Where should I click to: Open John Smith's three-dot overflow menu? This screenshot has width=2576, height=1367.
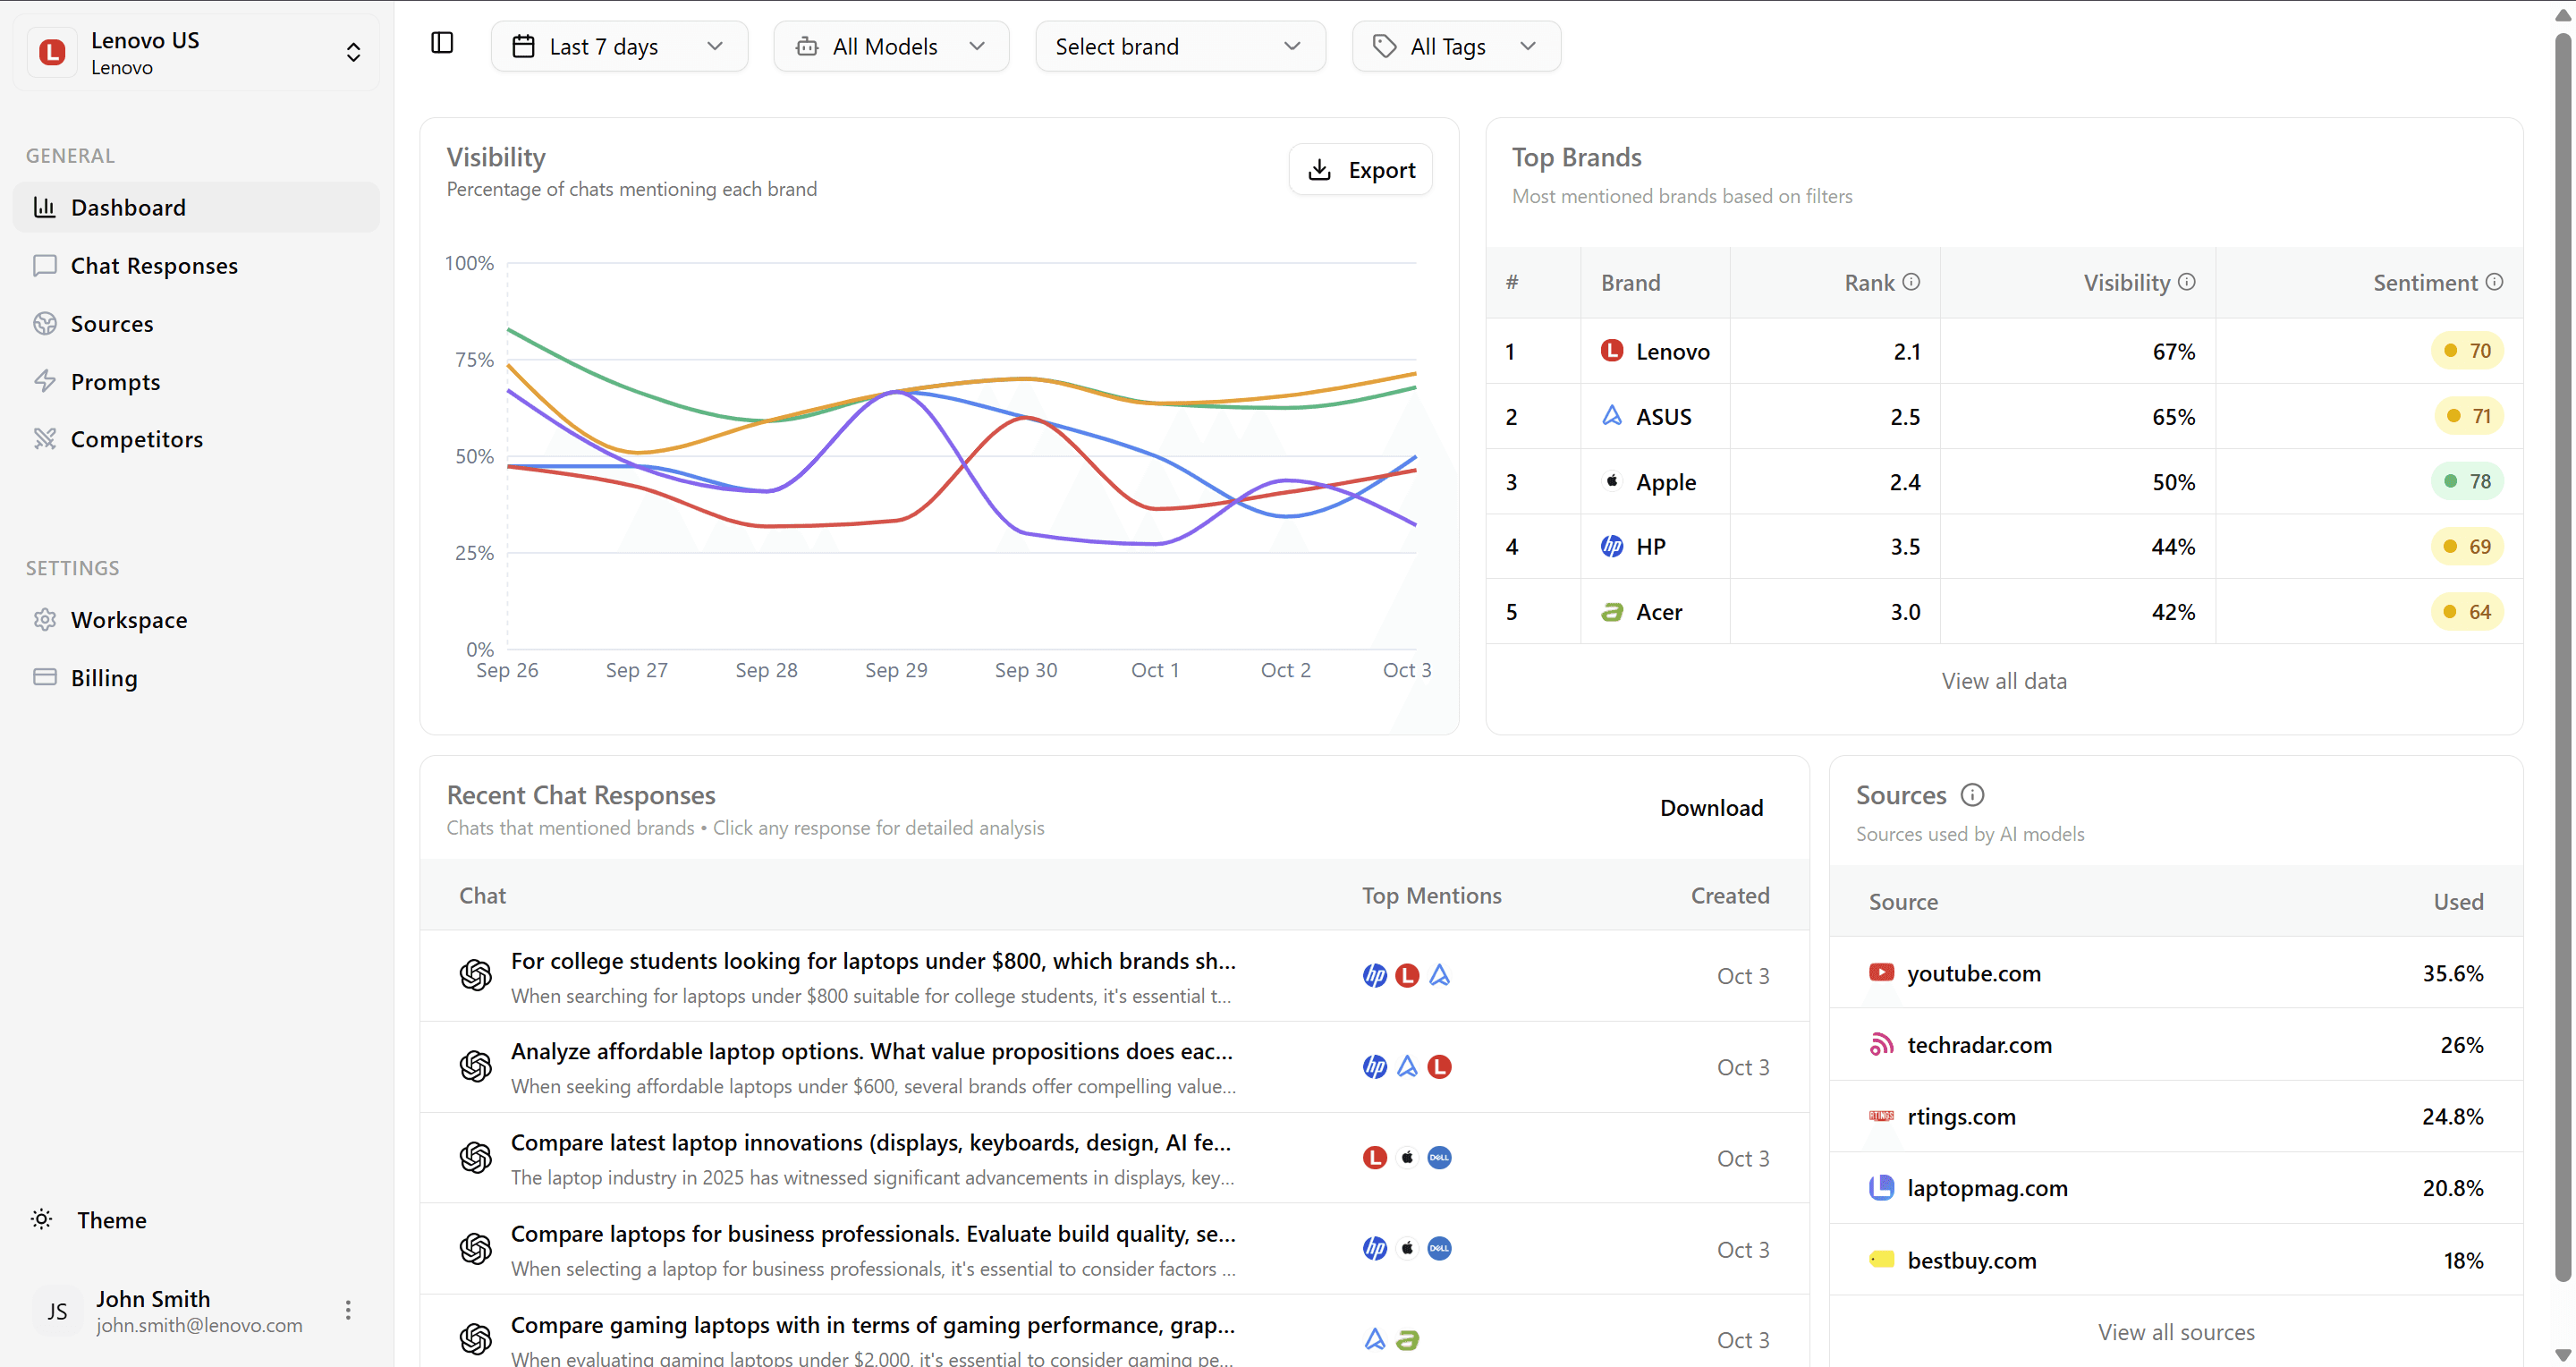click(x=348, y=1309)
